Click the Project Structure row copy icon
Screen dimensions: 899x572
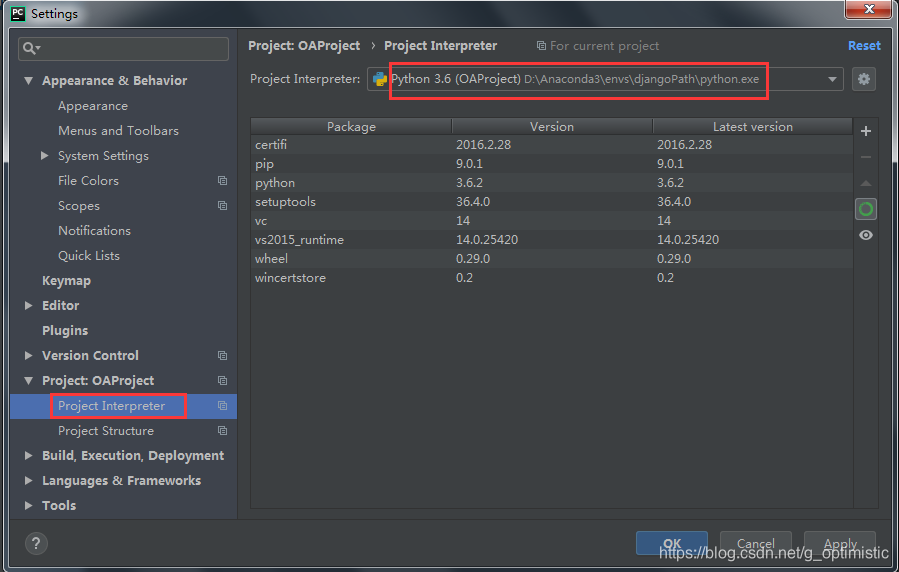point(222,430)
